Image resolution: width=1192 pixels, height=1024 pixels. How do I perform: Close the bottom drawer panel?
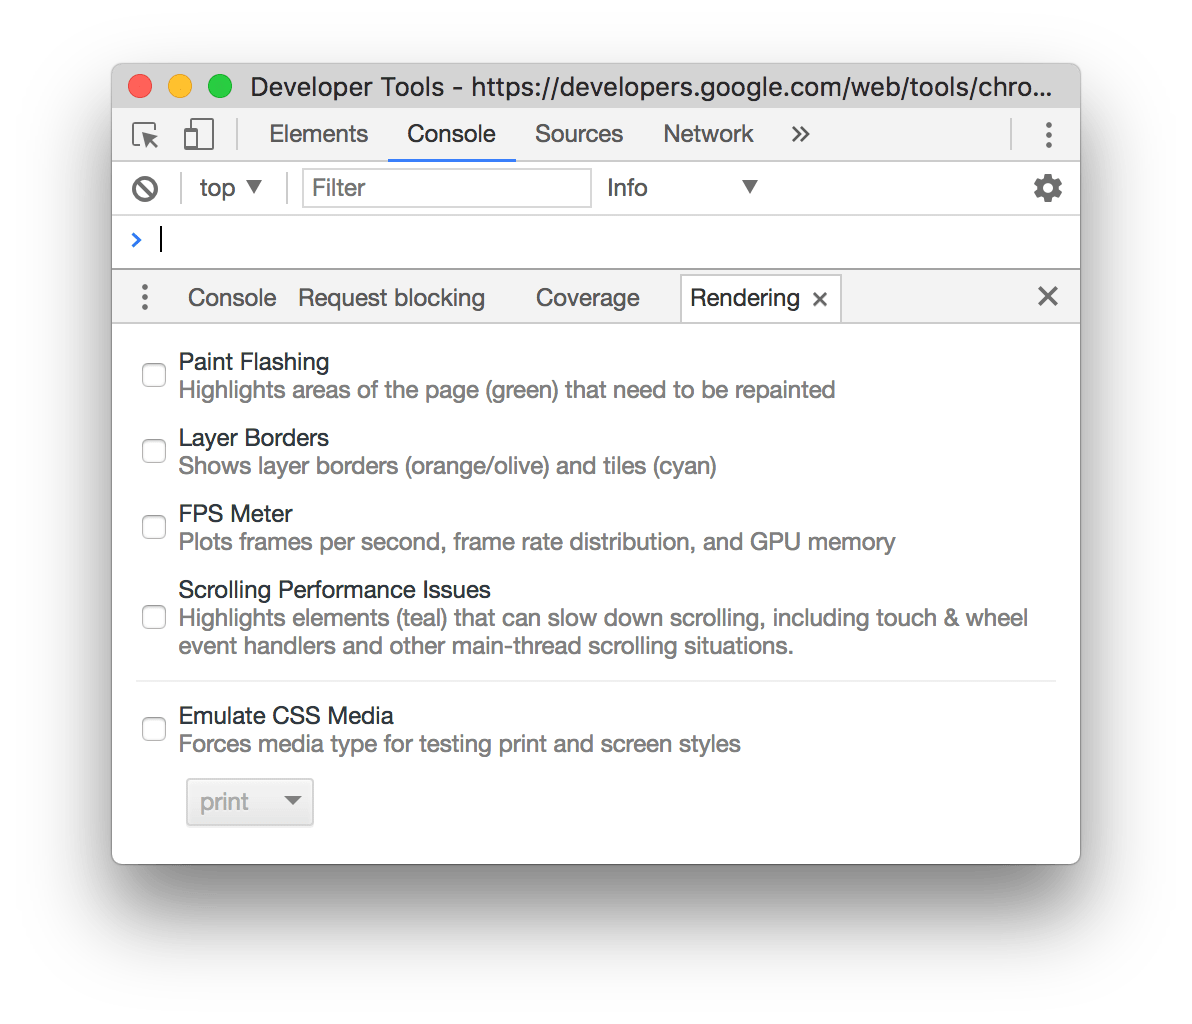1047,296
